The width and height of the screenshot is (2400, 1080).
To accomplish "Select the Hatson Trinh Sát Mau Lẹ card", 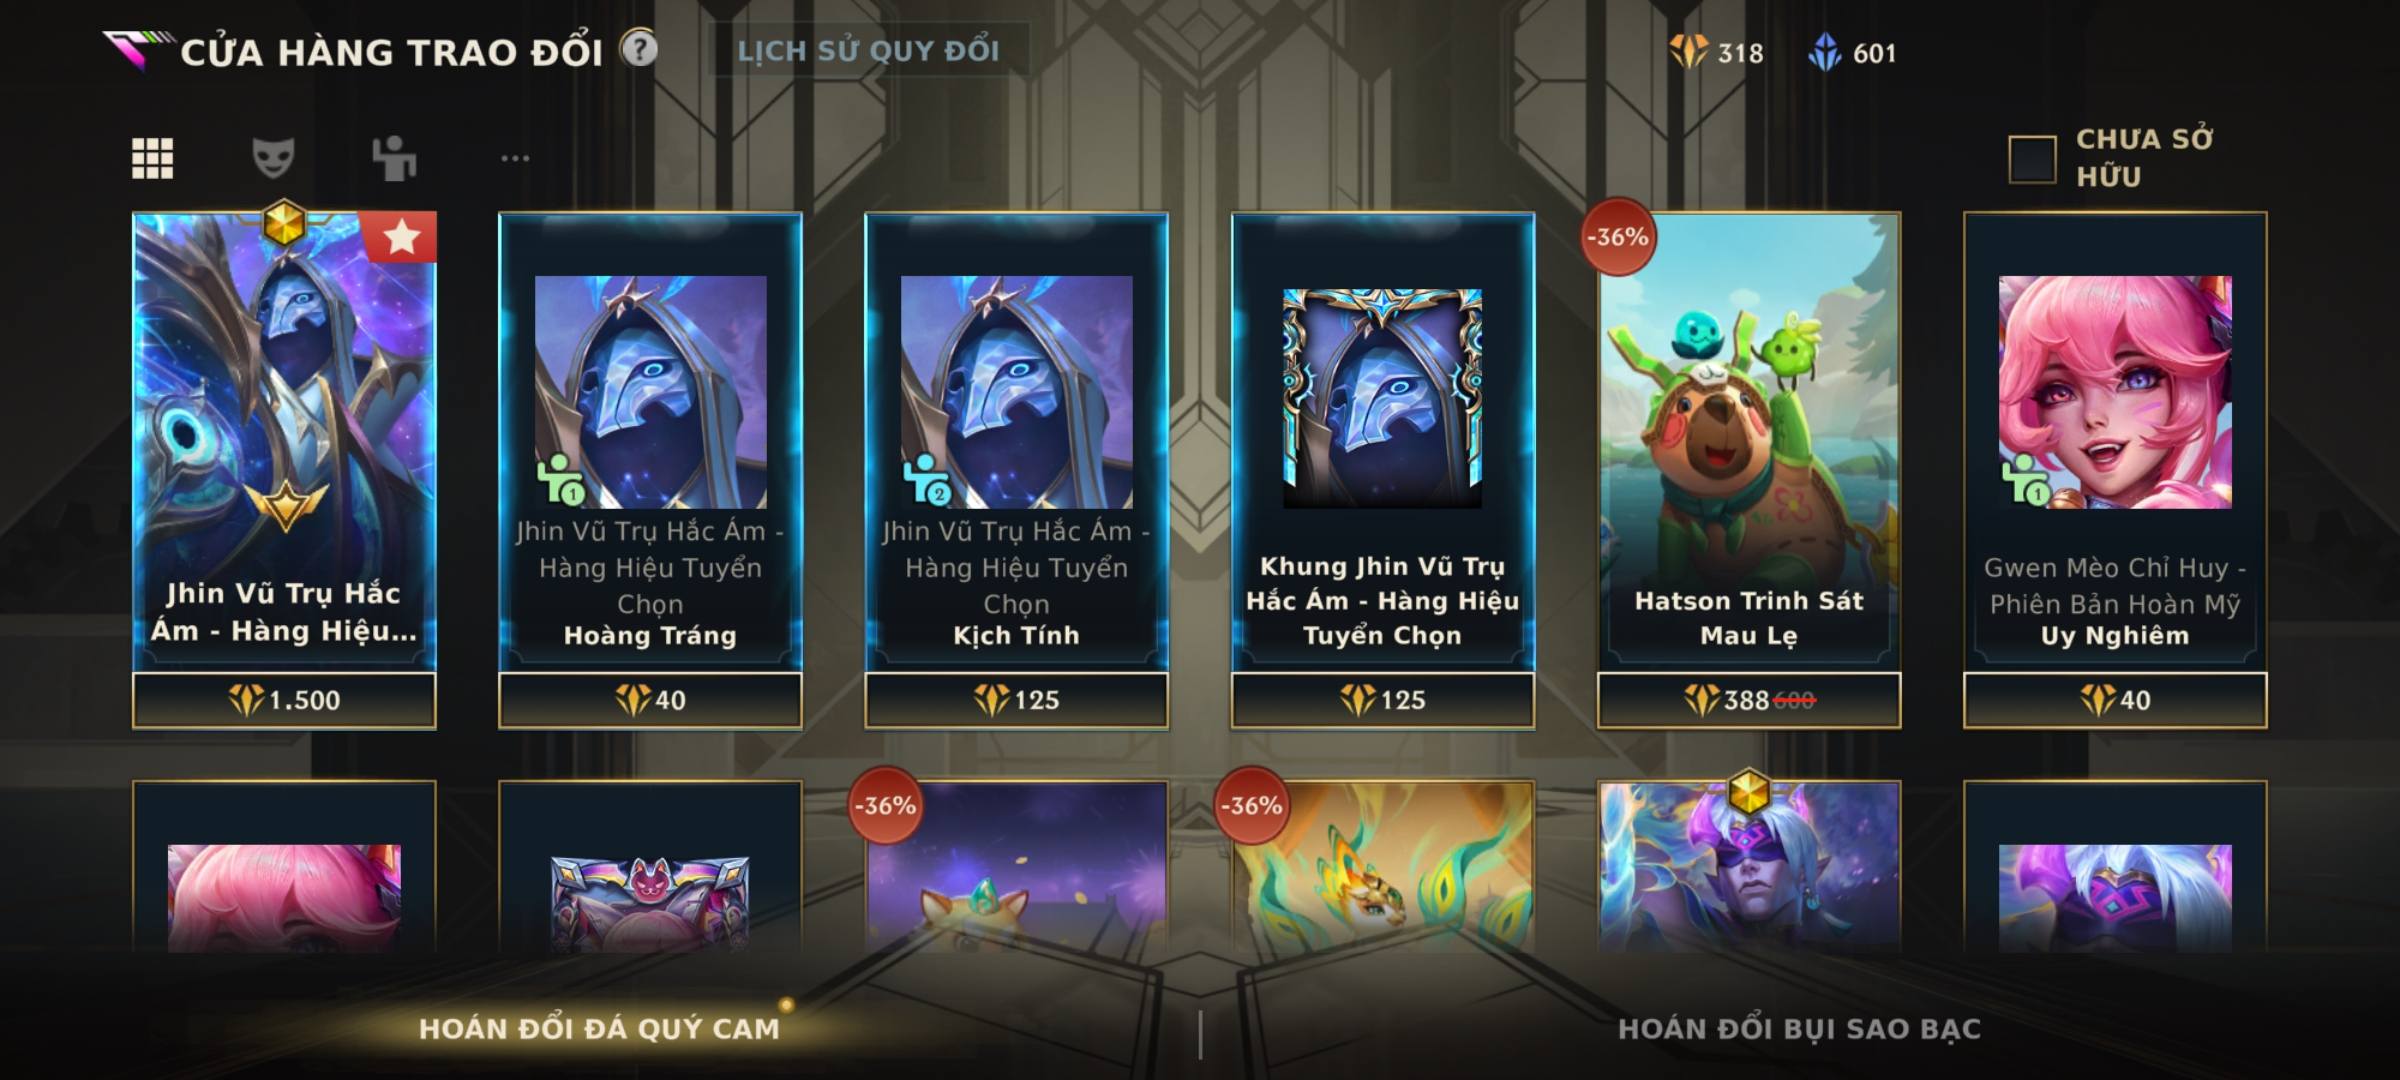I will [1748, 442].
